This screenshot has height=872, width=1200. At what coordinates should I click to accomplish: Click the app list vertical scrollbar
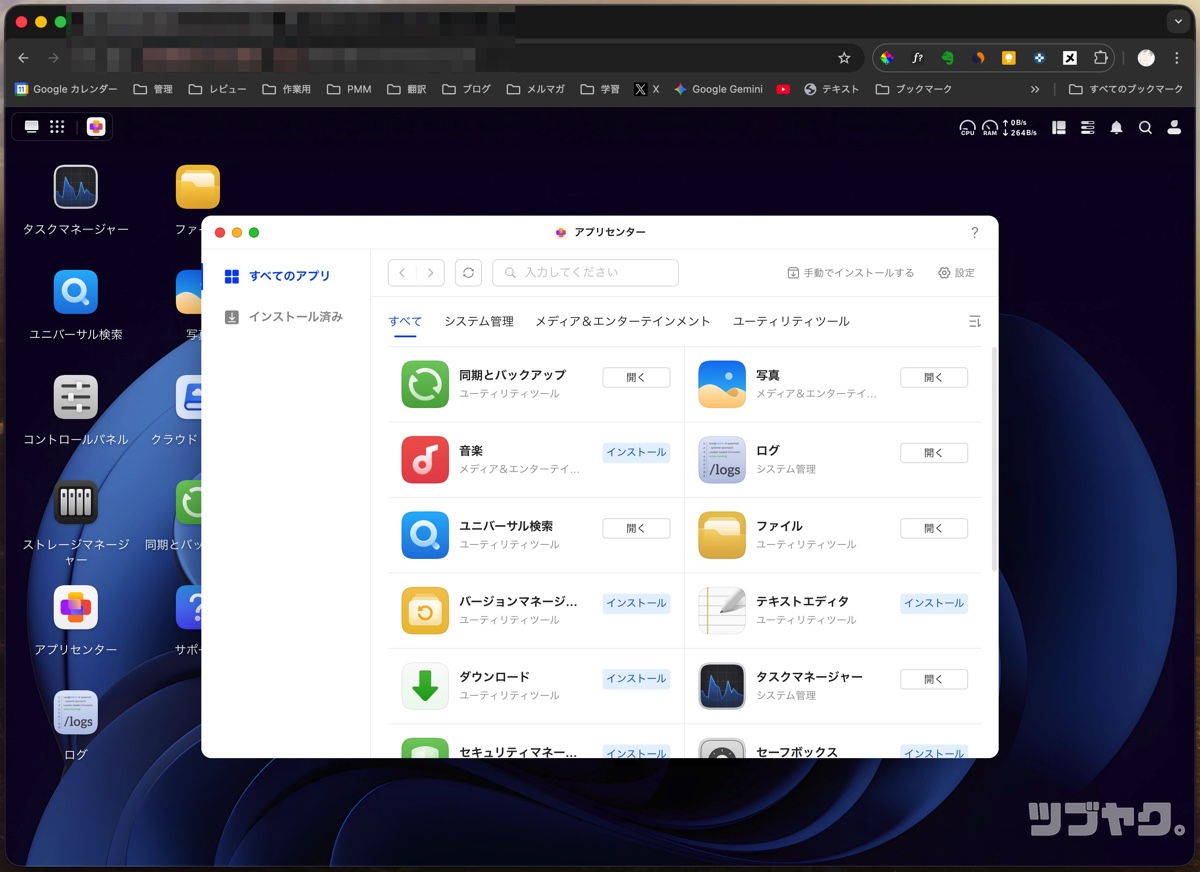[x=994, y=460]
